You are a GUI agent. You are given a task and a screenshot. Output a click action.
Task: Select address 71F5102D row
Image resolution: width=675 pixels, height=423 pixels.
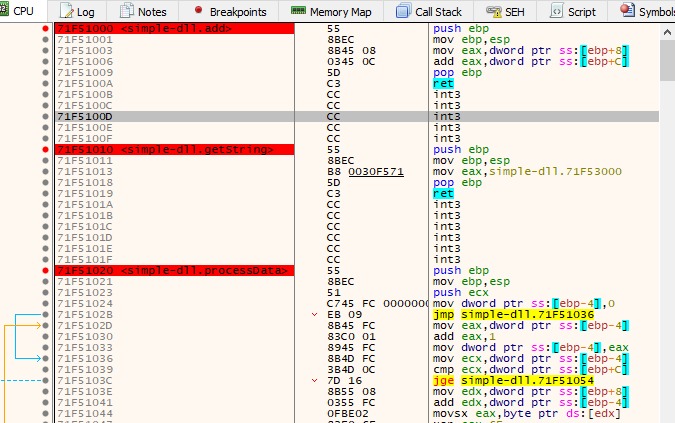85,325
